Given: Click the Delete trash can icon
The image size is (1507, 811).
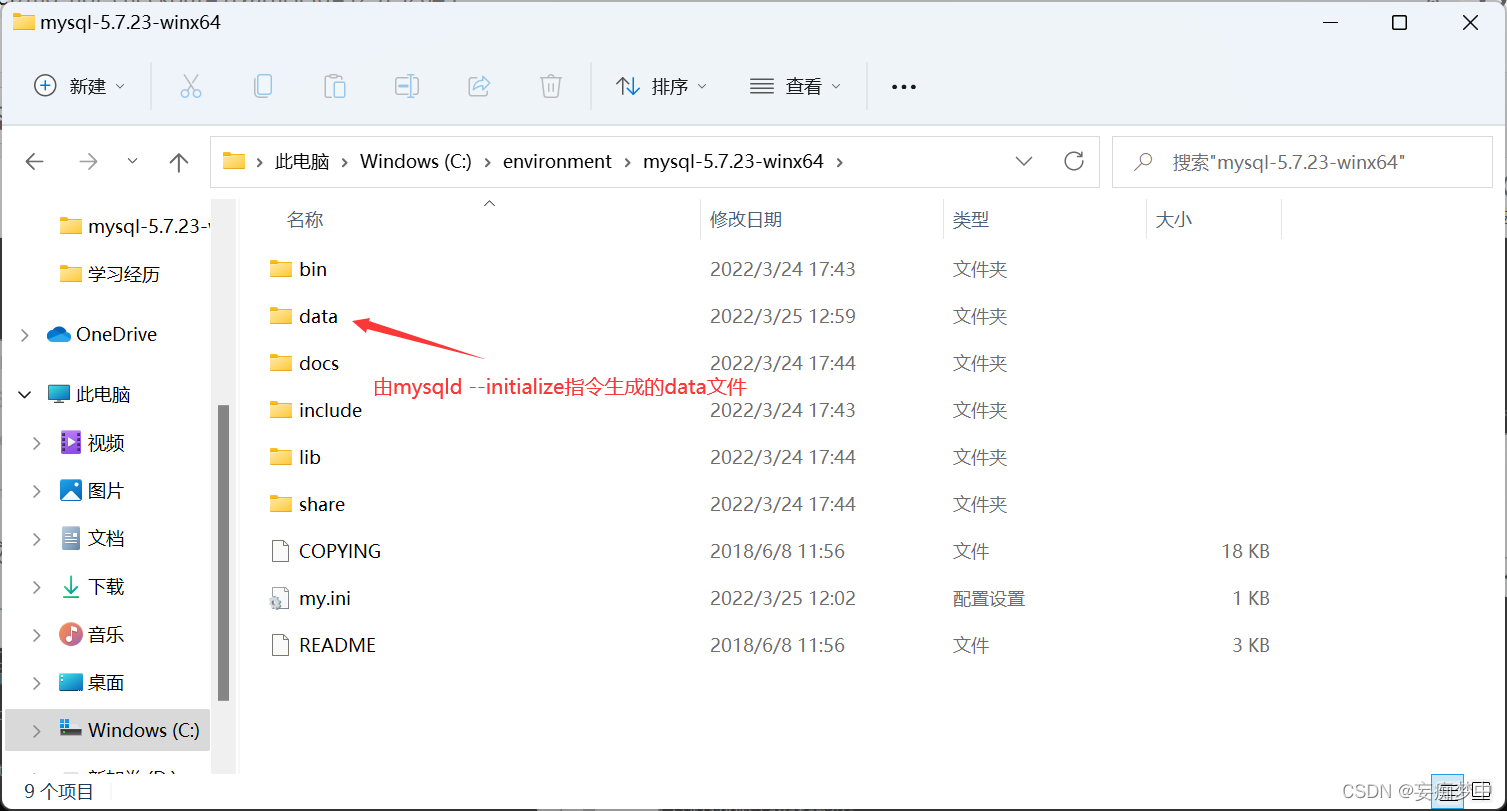Looking at the screenshot, I should coord(551,86).
